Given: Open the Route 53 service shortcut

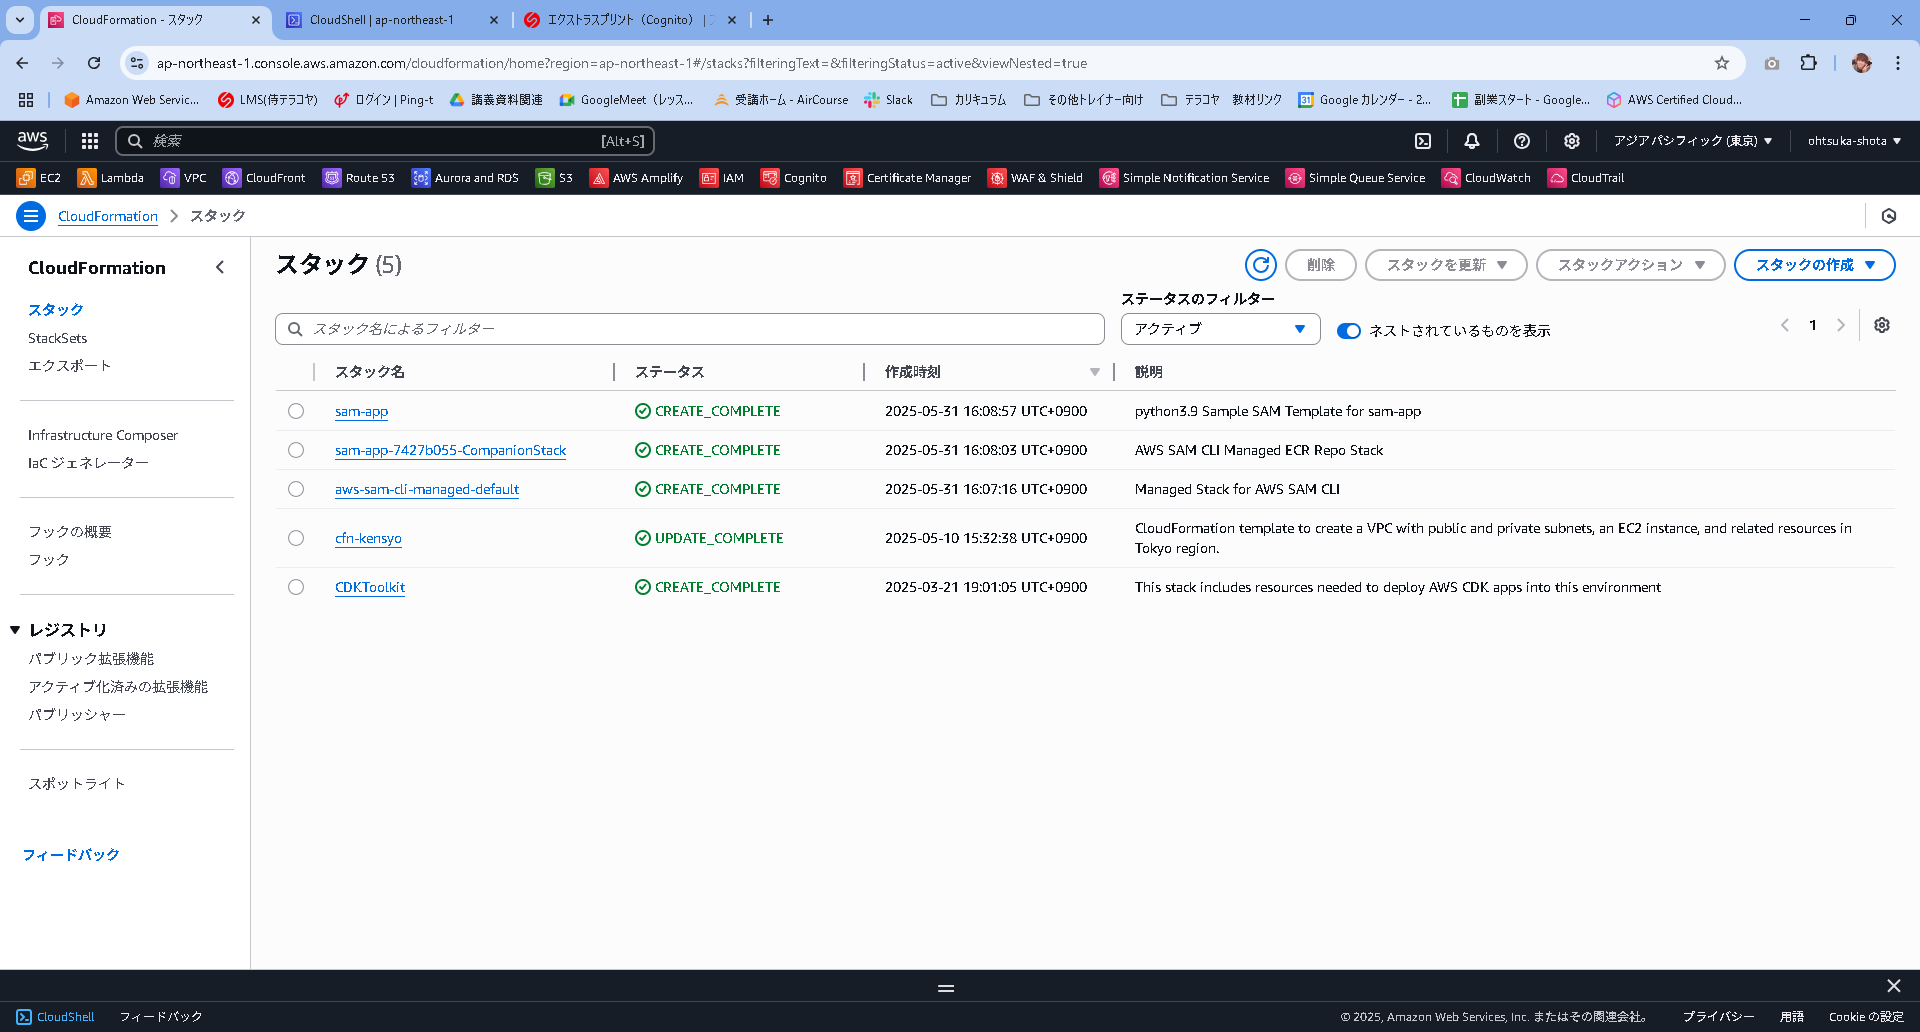Looking at the screenshot, I should (359, 178).
